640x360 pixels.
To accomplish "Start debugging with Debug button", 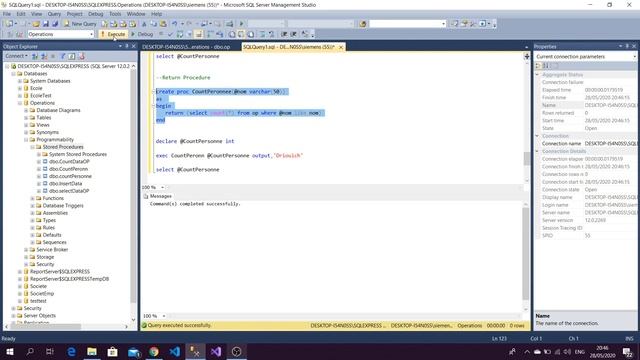I will pyautogui.click(x=142, y=34).
